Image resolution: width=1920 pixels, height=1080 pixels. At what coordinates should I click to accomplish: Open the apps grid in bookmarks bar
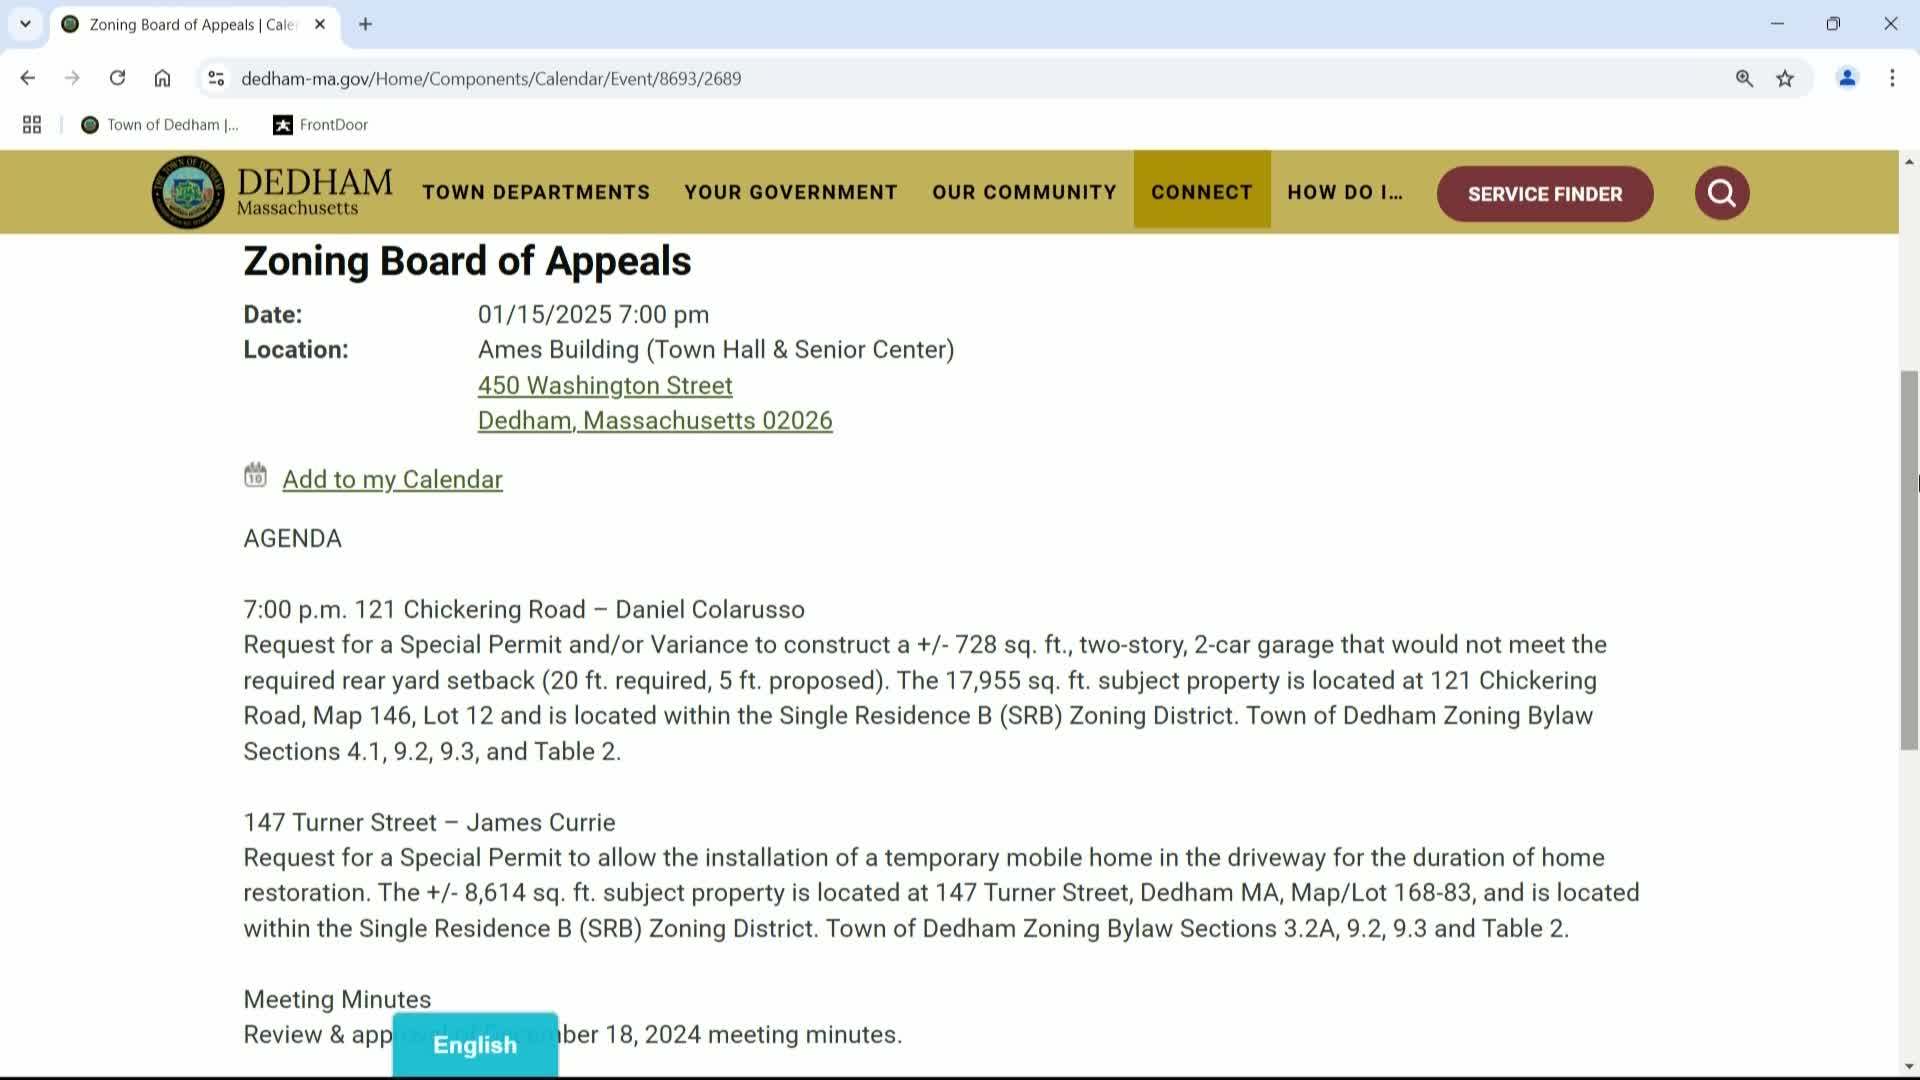[32, 124]
